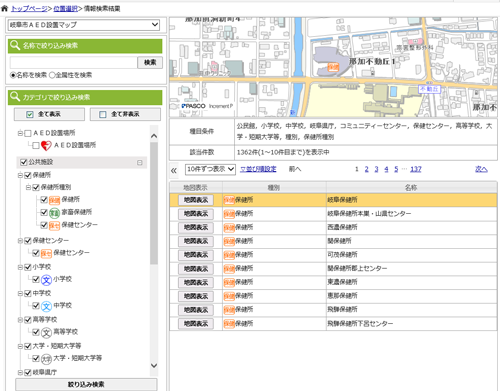
Task: Click the 位置選択 breadcrumb link
Action: (x=65, y=9)
